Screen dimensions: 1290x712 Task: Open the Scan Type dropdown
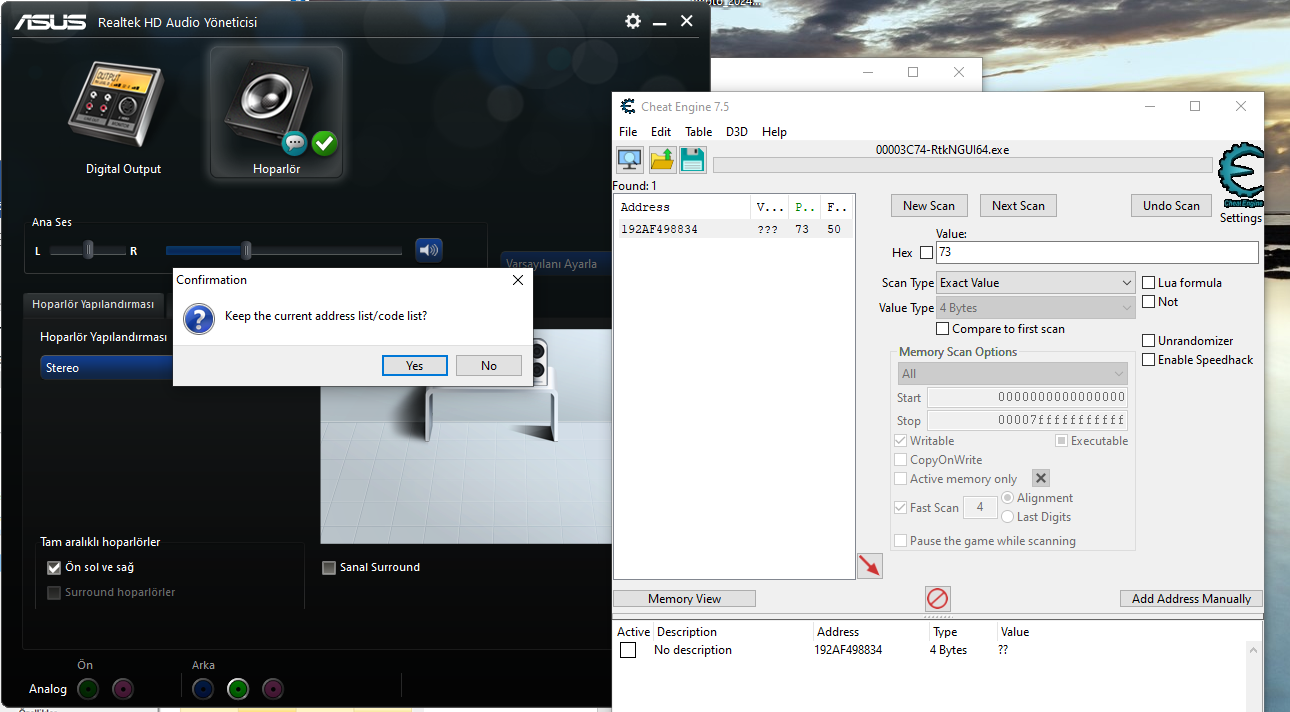(1035, 283)
